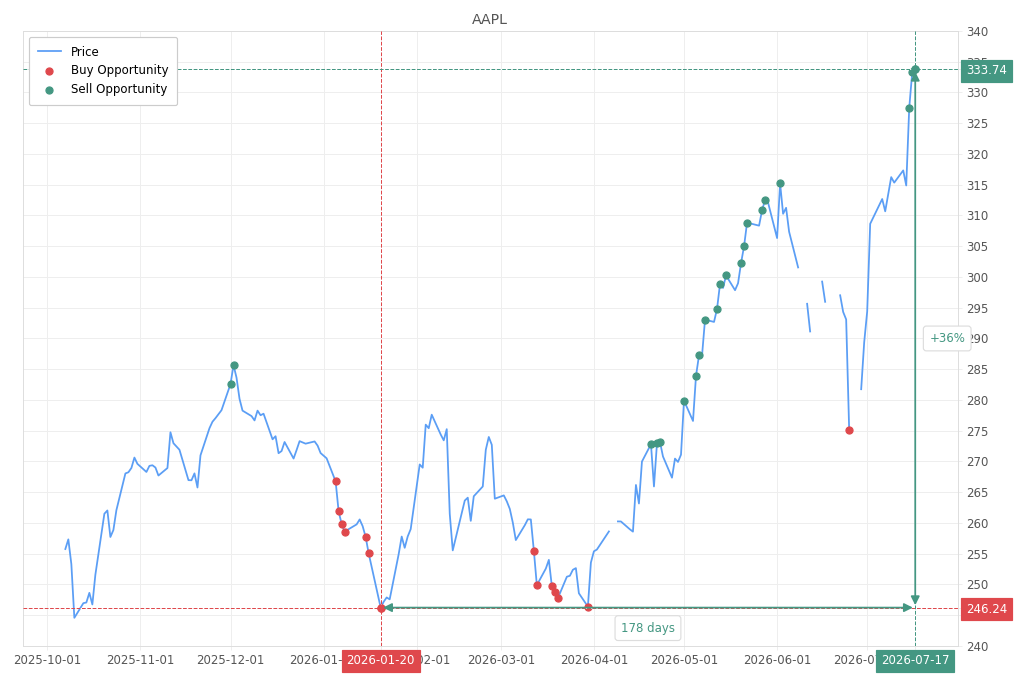Click the buy marker at 246.24 low
Viewport: 1020px width, 680px height.
pyautogui.click(x=381, y=608)
